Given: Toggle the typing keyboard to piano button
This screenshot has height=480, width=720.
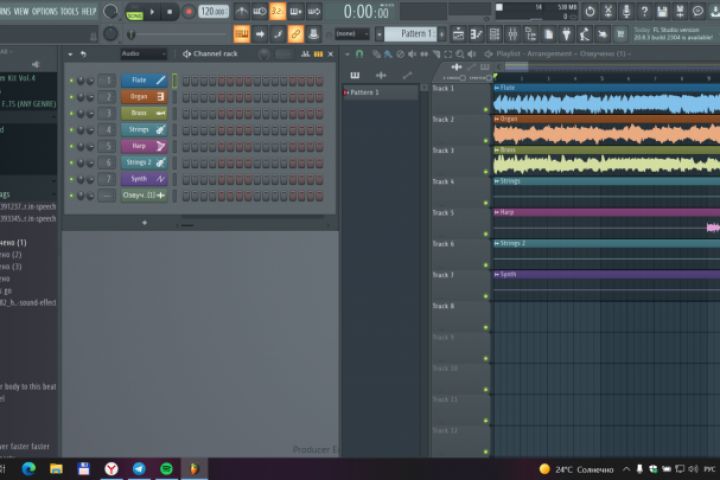Looking at the screenshot, I should (x=242, y=34).
